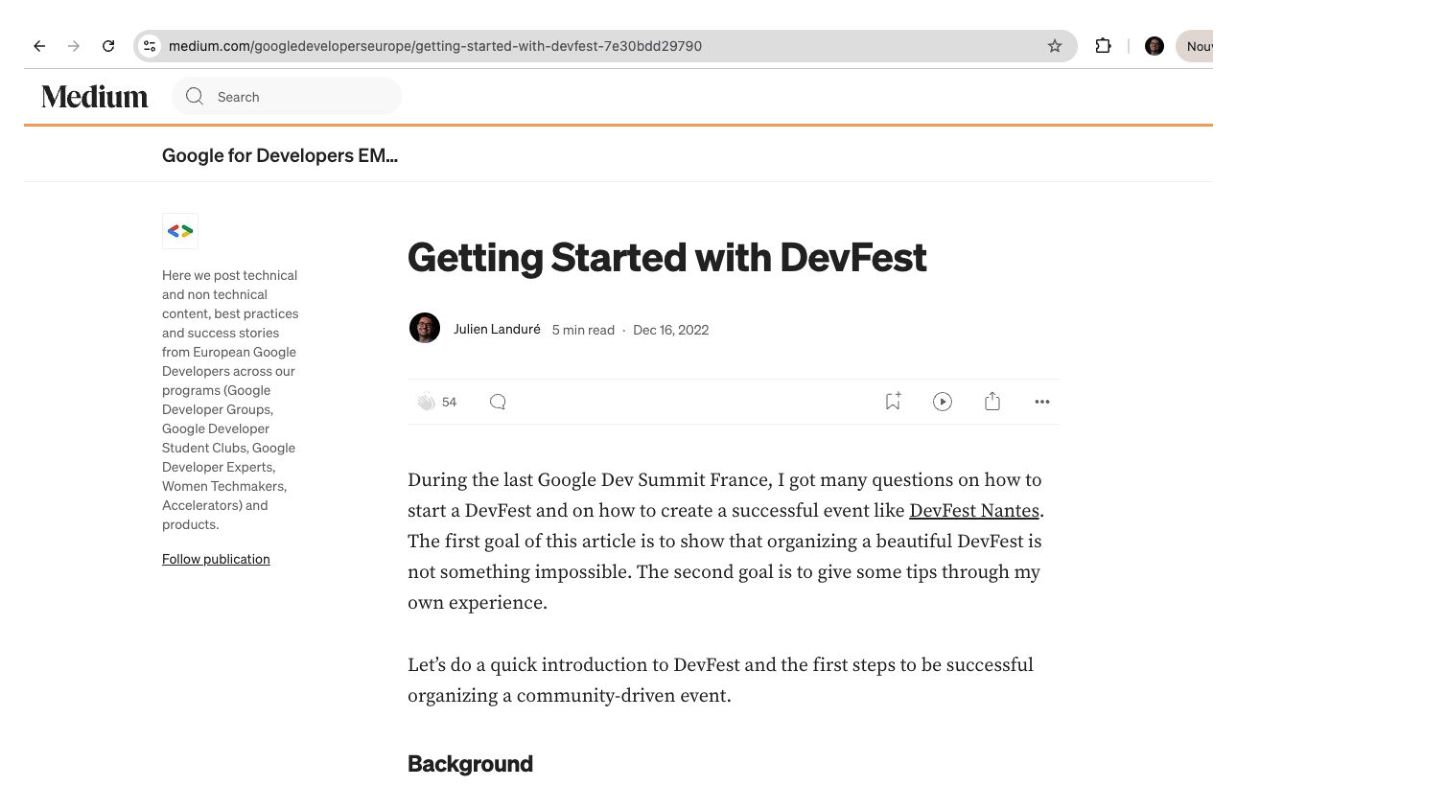
Task: Click the browser forward arrow
Action: click(x=73, y=46)
